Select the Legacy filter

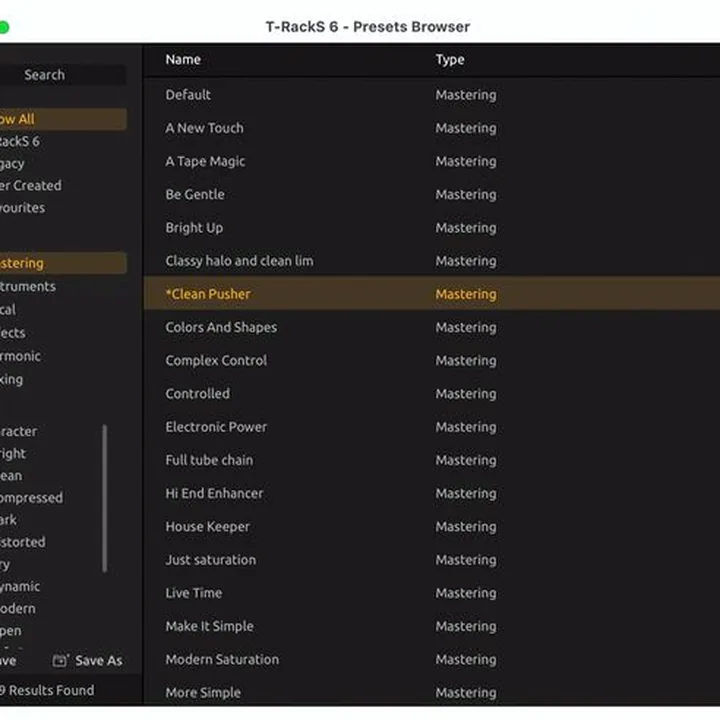tap(12, 164)
